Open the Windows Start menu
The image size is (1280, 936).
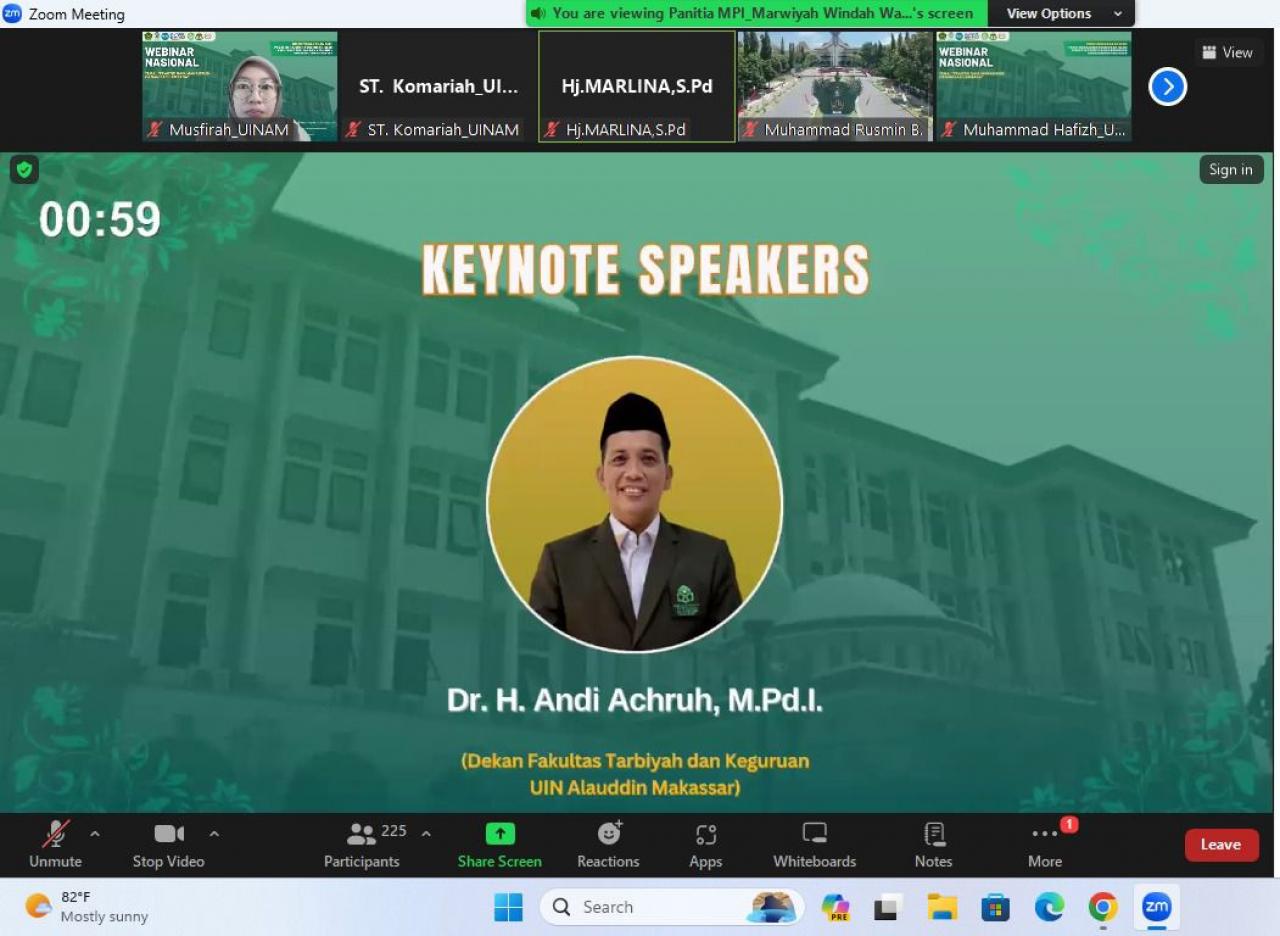coord(509,907)
